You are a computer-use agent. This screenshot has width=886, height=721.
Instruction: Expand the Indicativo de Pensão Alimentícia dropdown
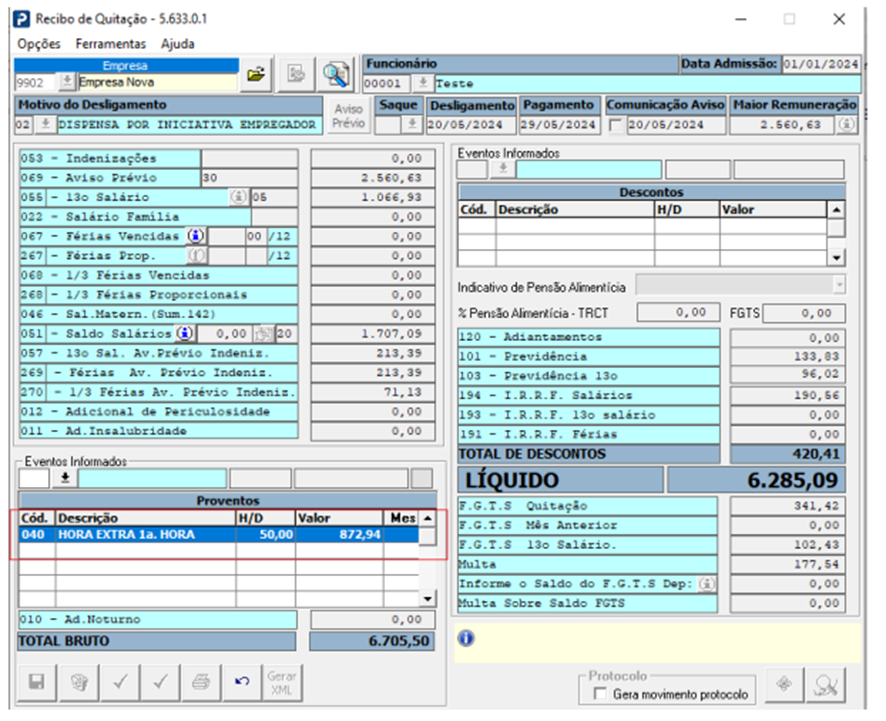click(x=839, y=285)
